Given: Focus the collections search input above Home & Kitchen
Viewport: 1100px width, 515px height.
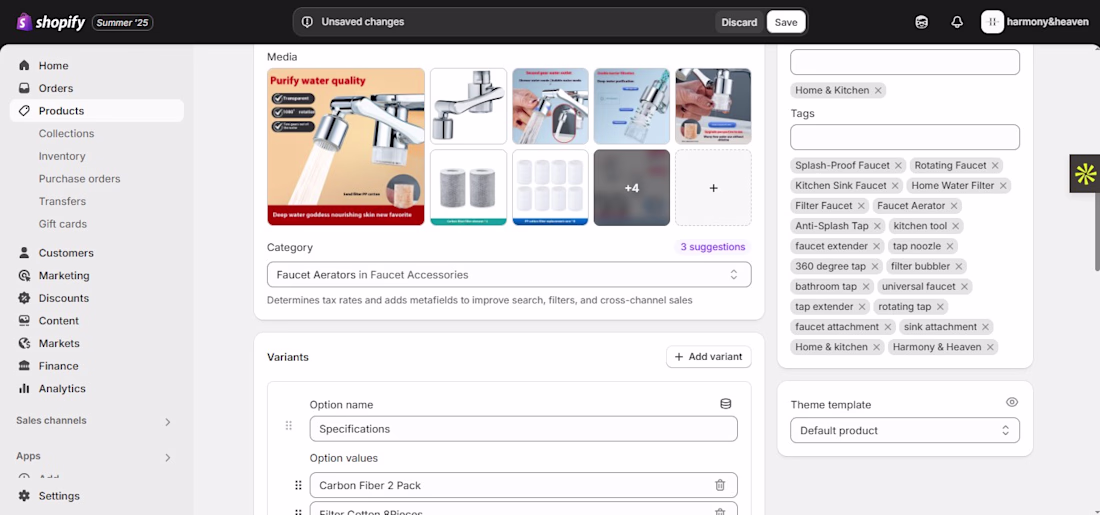Looking at the screenshot, I should [905, 62].
